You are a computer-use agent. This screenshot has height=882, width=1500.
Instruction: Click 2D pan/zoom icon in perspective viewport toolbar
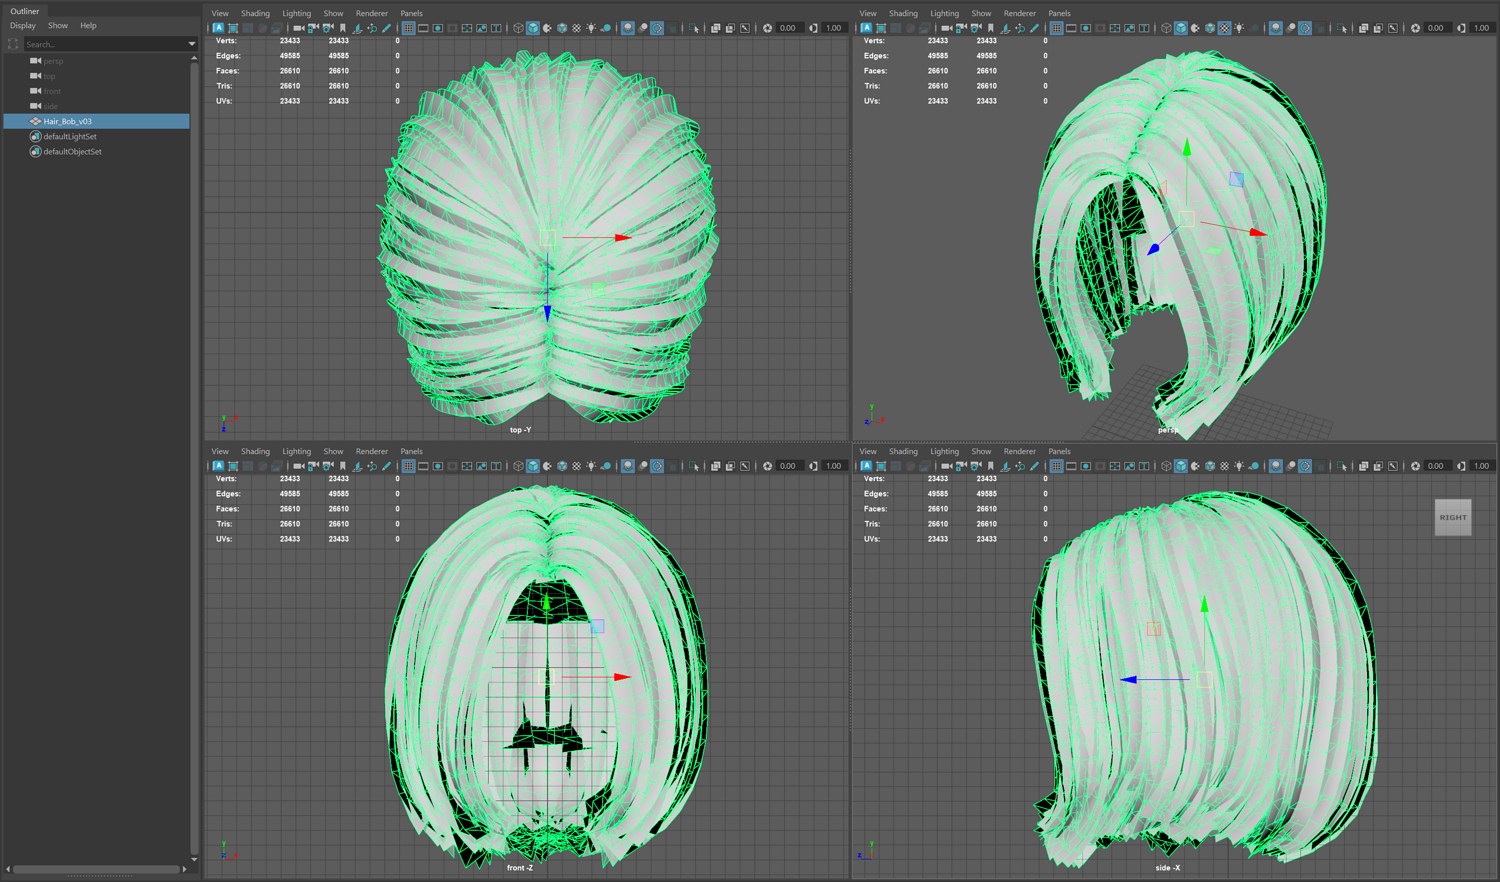1020,28
